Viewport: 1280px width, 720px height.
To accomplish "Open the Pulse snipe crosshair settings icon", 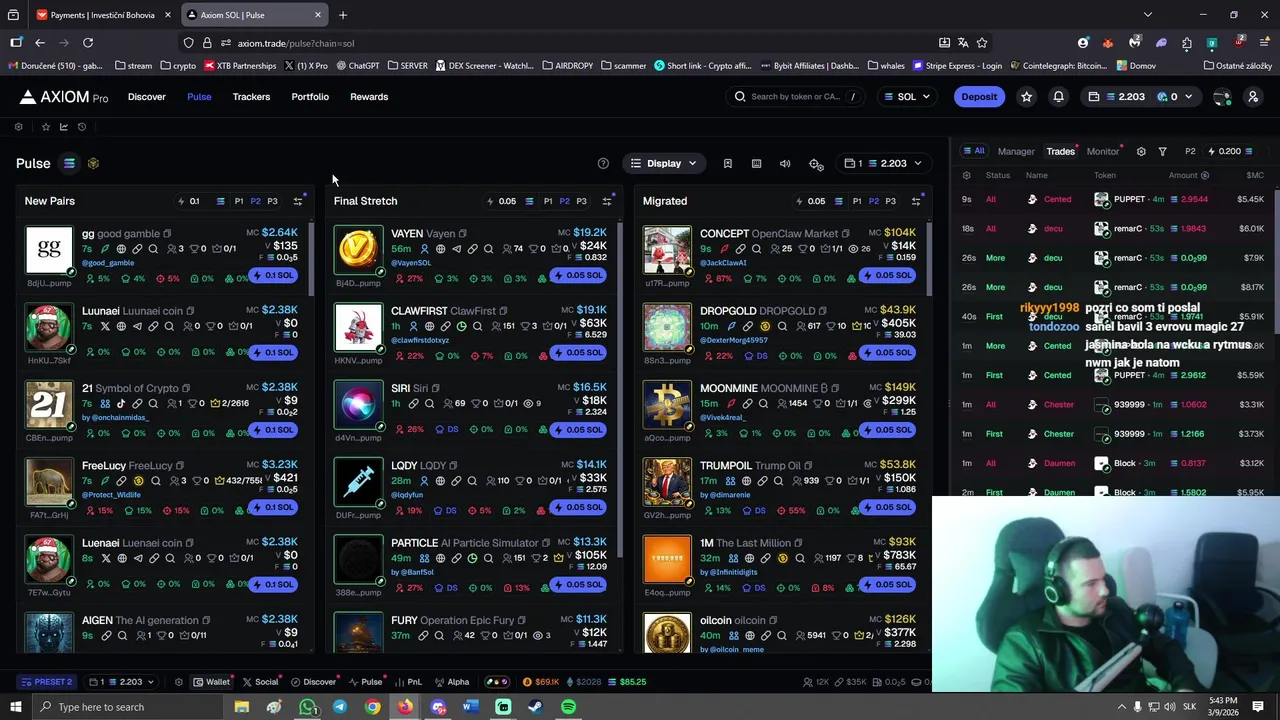I will [816, 164].
